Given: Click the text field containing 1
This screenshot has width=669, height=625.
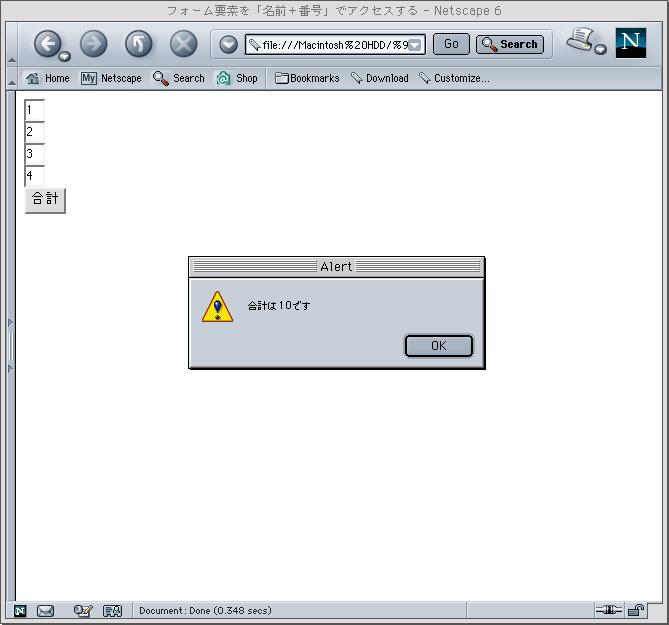Looking at the screenshot, I should pyautogui.click(x=35, y=110).
